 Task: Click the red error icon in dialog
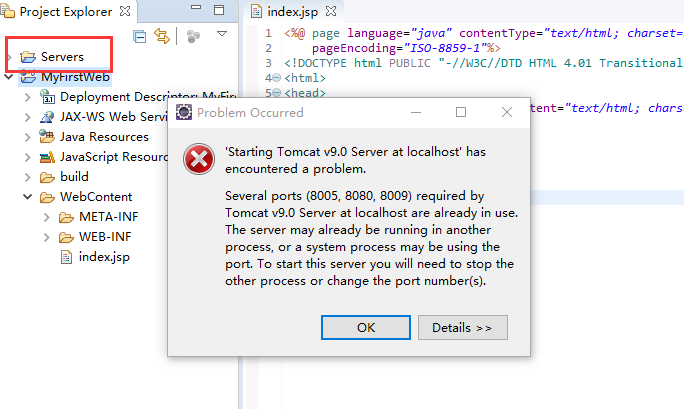coord(199,159)
